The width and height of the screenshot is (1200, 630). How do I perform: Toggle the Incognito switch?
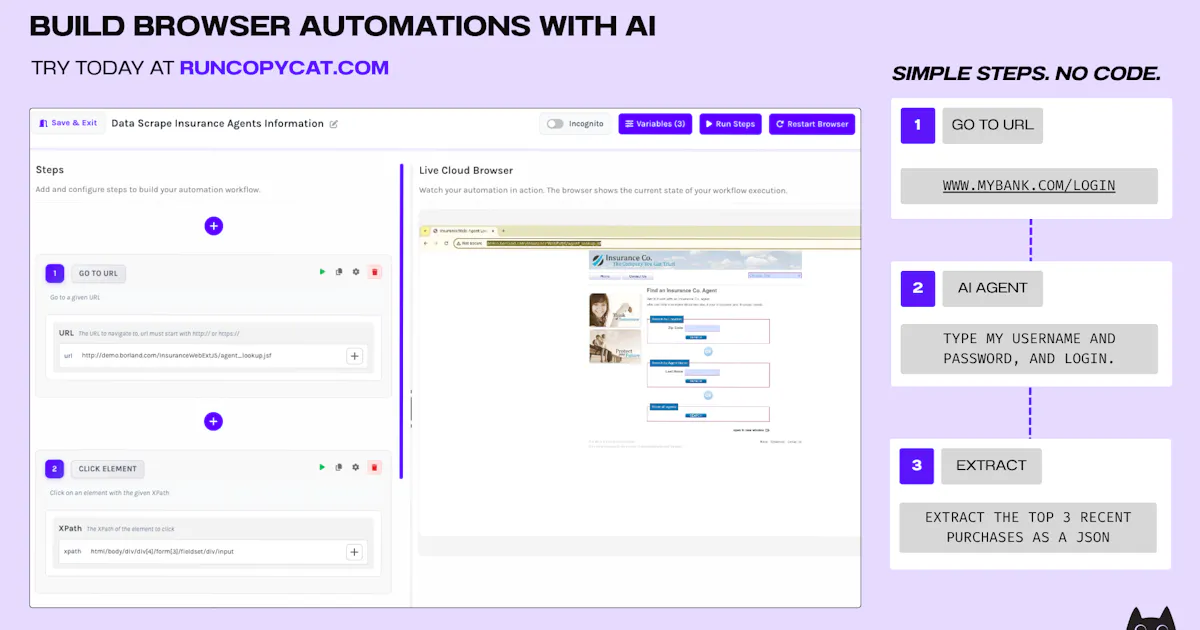pos(555,124)
